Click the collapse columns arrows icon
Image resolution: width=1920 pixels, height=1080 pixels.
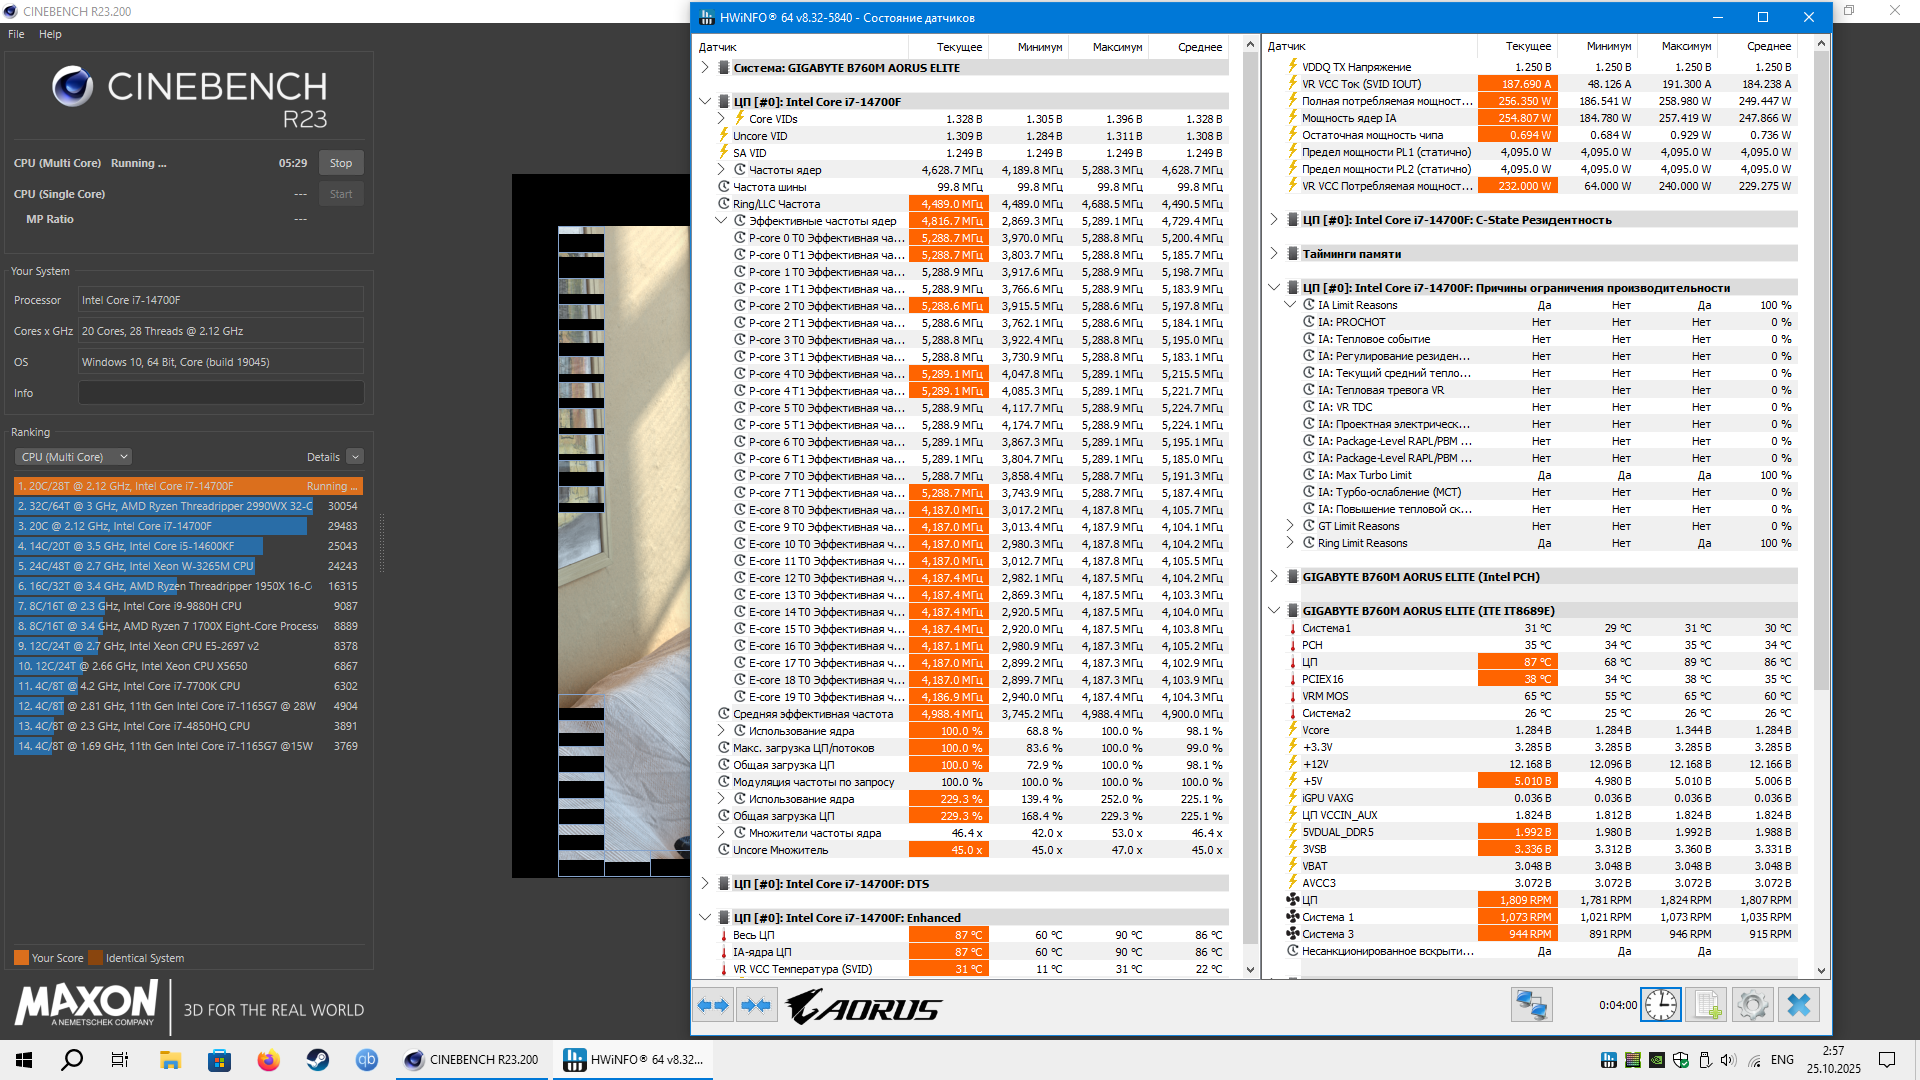[757, 1005]
